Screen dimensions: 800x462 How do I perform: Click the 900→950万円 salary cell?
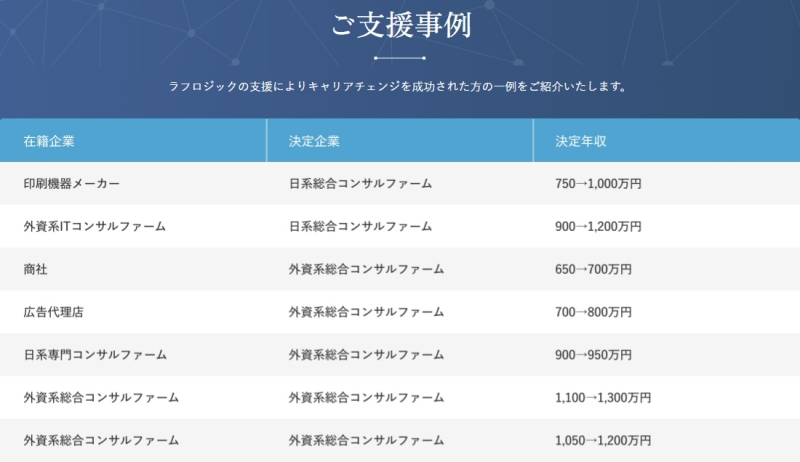point(592,355)
